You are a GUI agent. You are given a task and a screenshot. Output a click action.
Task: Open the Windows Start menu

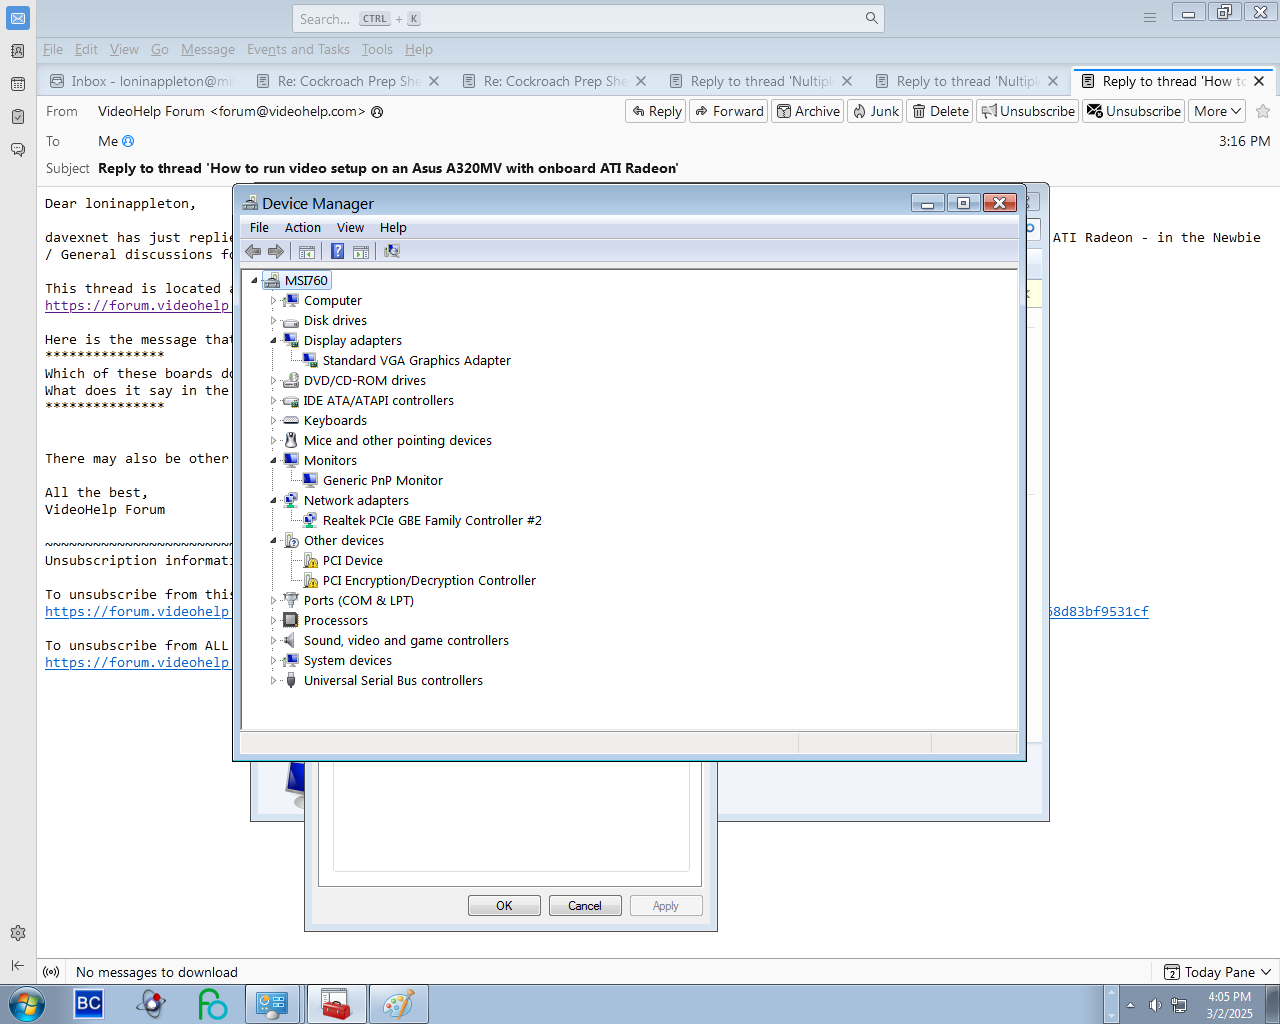coord(26,1004)
